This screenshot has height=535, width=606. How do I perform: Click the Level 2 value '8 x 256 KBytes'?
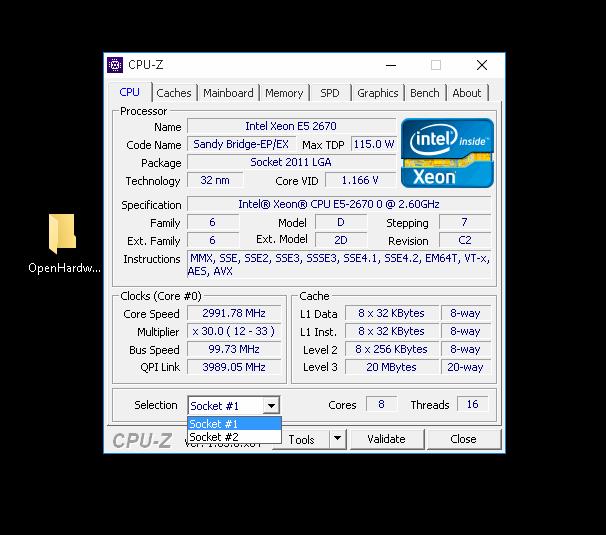392,349
